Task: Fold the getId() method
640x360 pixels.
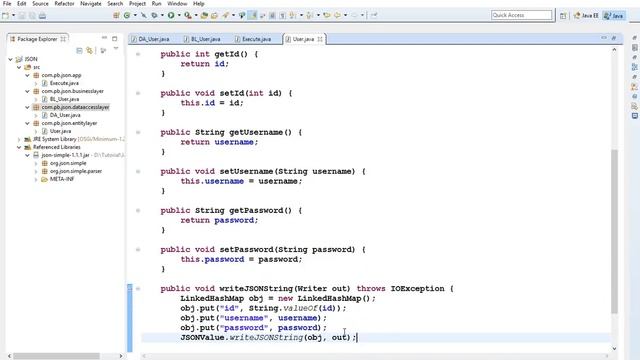Action: tap(138, 54)
